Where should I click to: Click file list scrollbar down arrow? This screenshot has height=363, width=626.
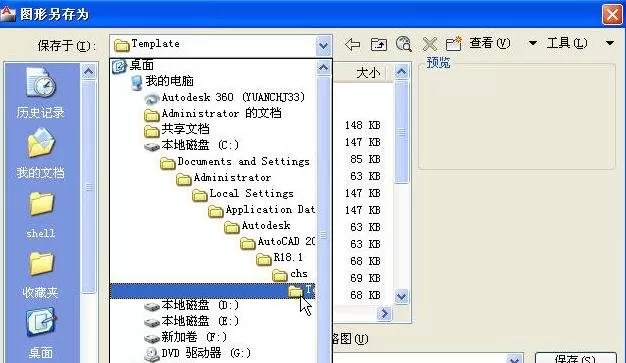click(x=402, y=297)
